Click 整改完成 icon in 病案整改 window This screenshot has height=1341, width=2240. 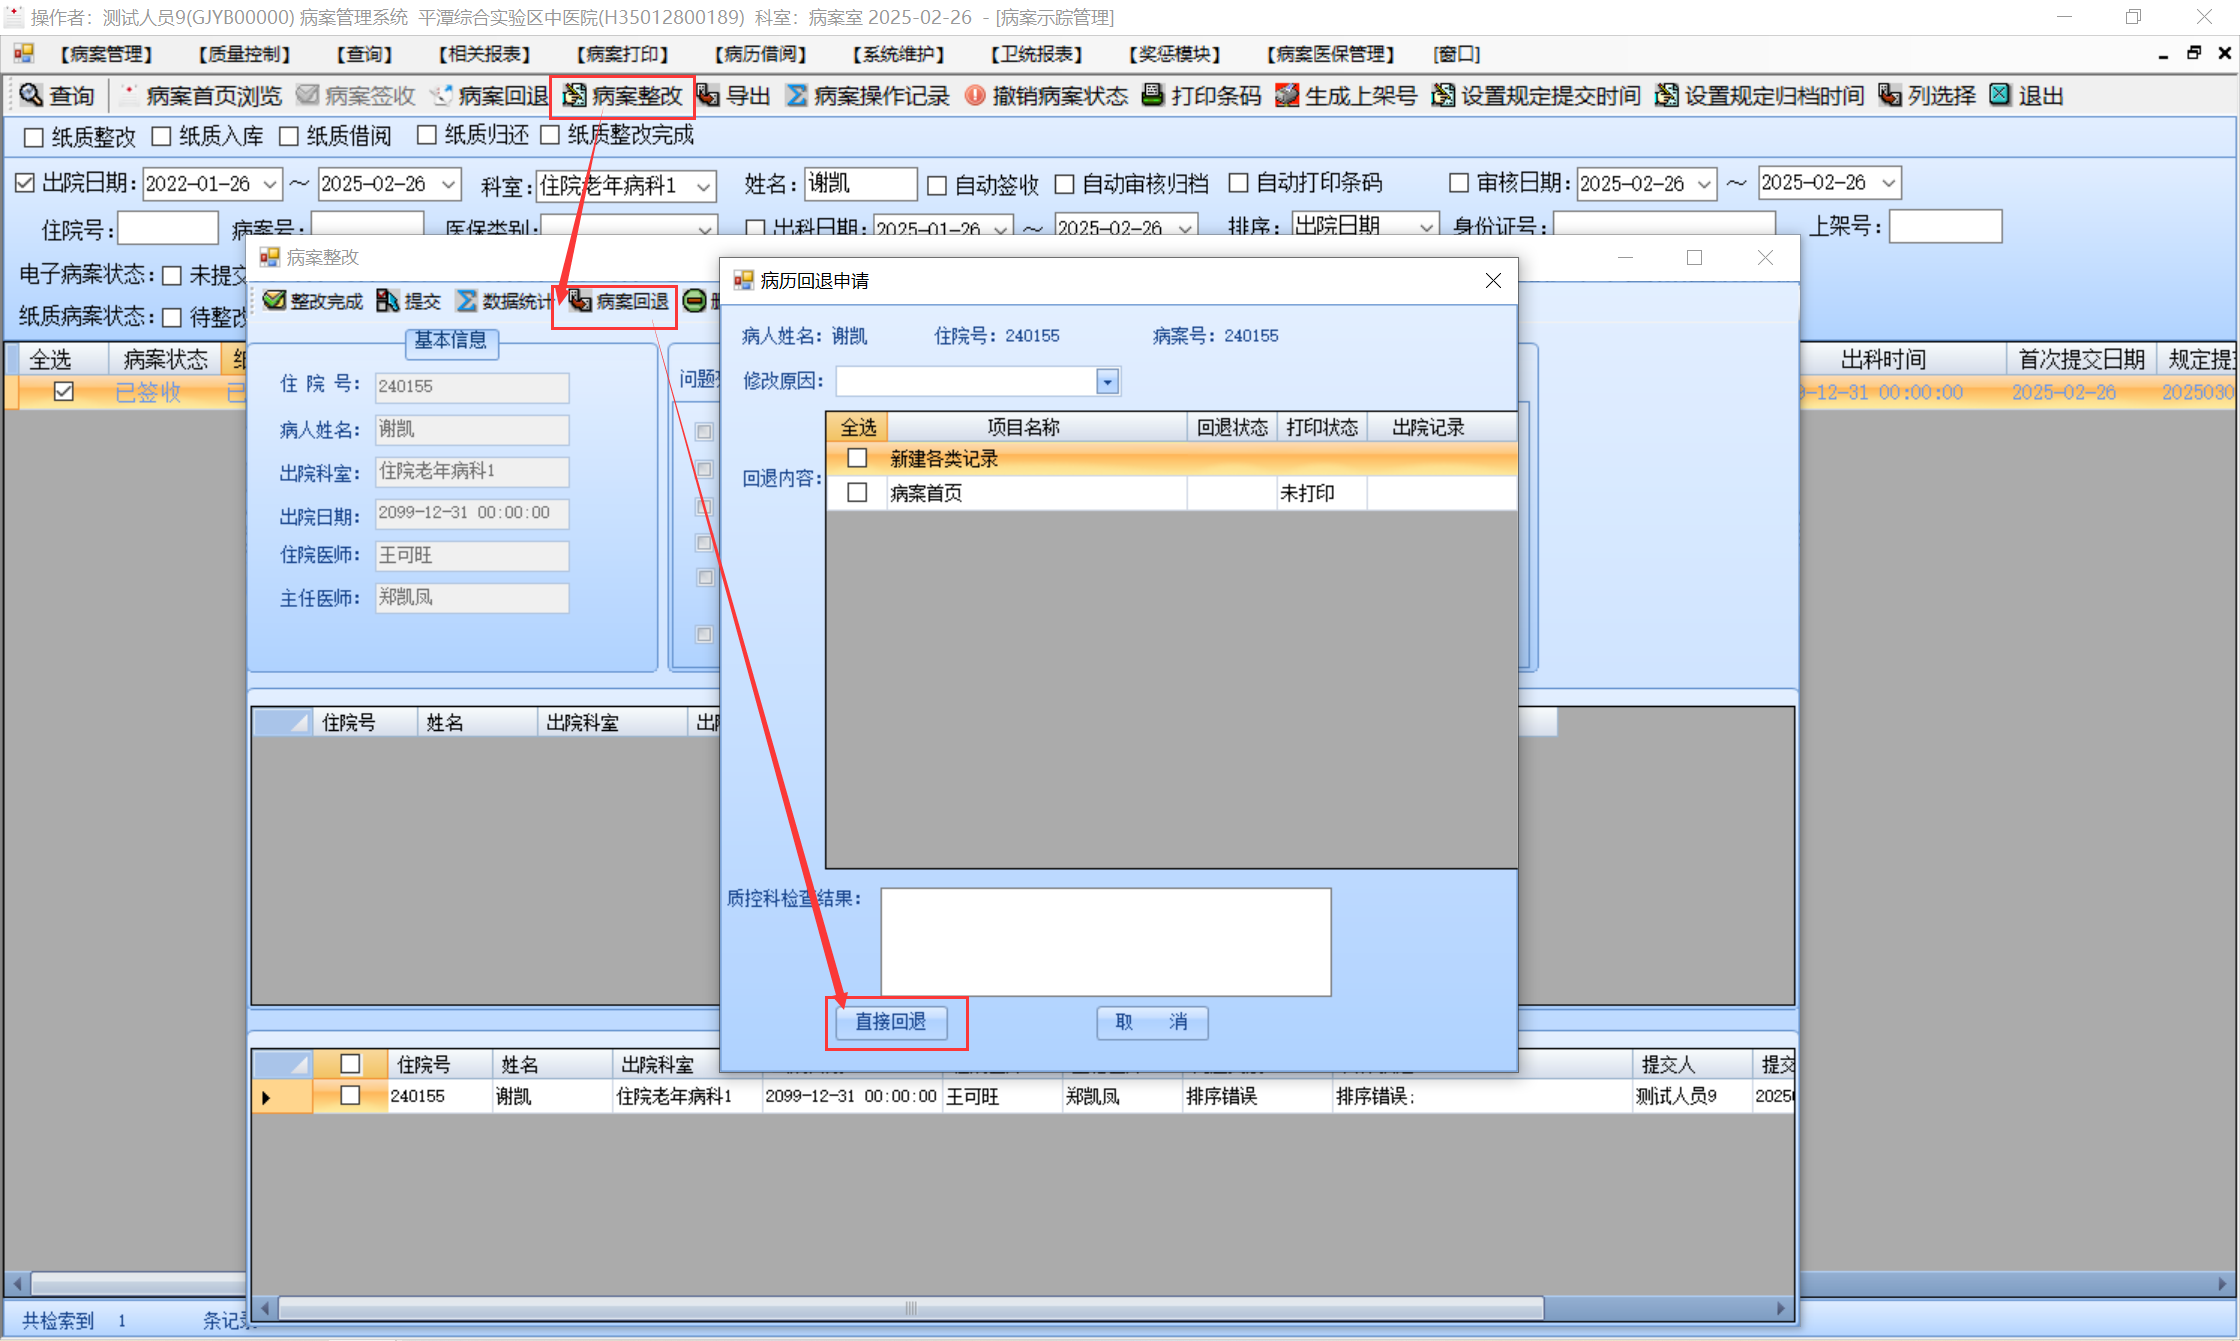pos(274,301)
